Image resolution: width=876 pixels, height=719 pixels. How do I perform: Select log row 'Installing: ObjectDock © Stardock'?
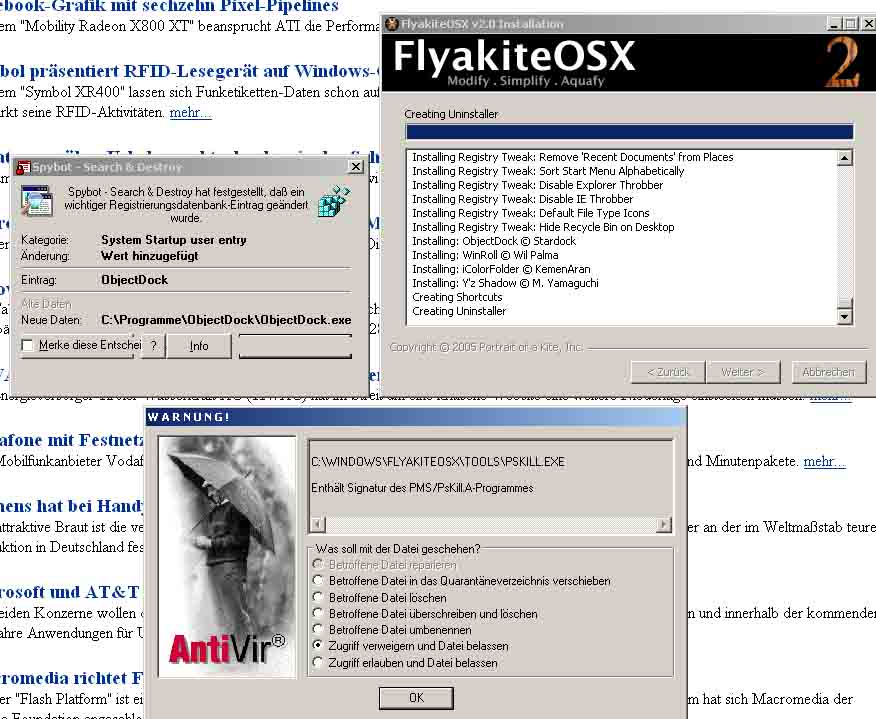(494, 241)
